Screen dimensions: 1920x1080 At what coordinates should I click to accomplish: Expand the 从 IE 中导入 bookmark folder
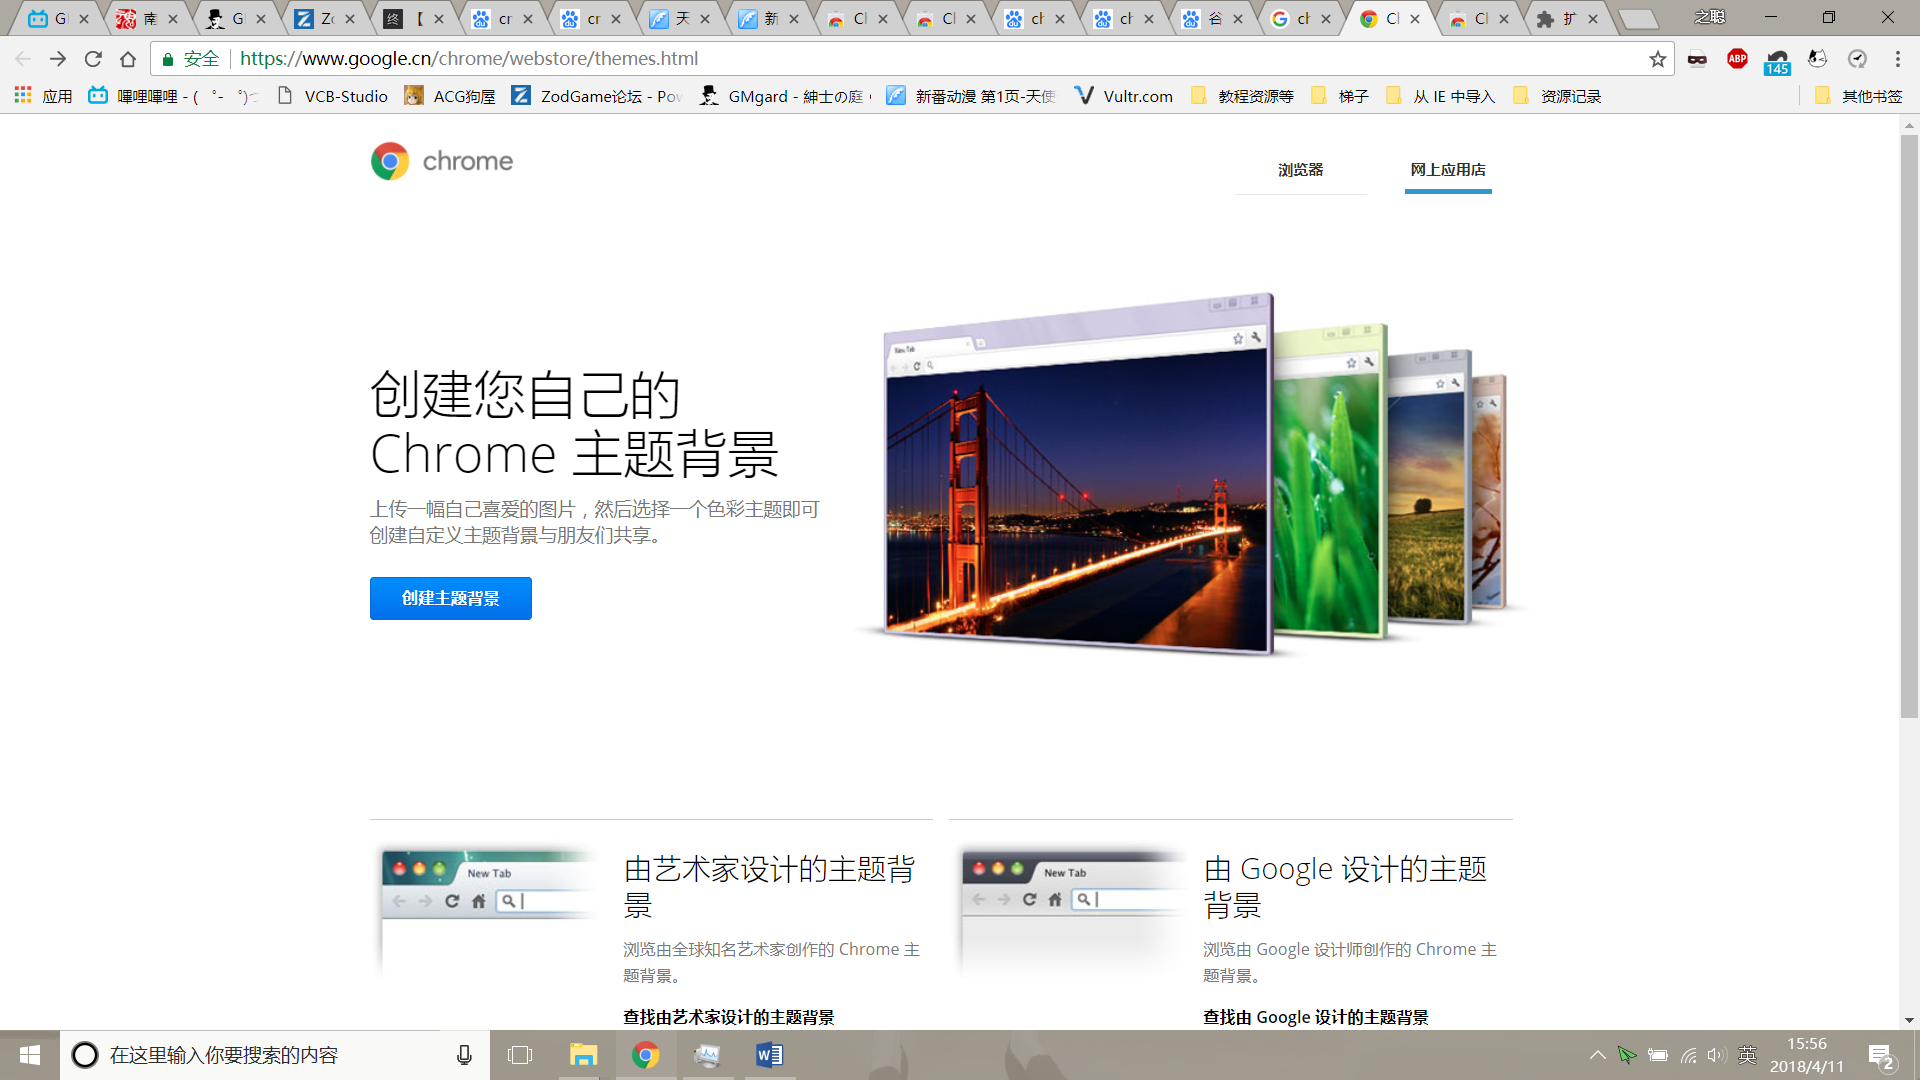pyautogui.click(x=1441, y=96)
